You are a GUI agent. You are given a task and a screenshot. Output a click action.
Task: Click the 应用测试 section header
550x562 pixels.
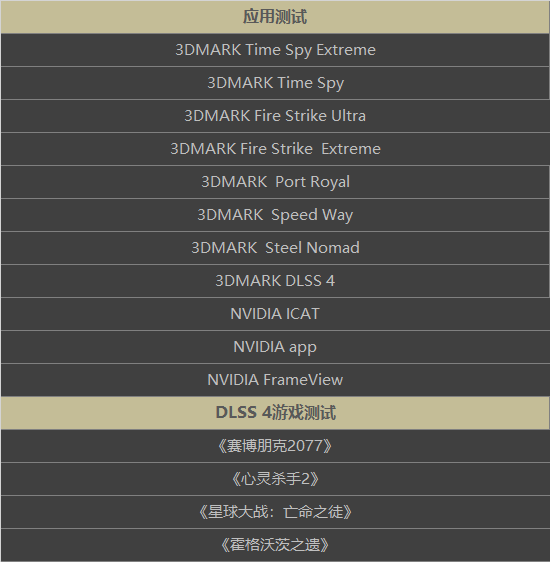(275, 17)
